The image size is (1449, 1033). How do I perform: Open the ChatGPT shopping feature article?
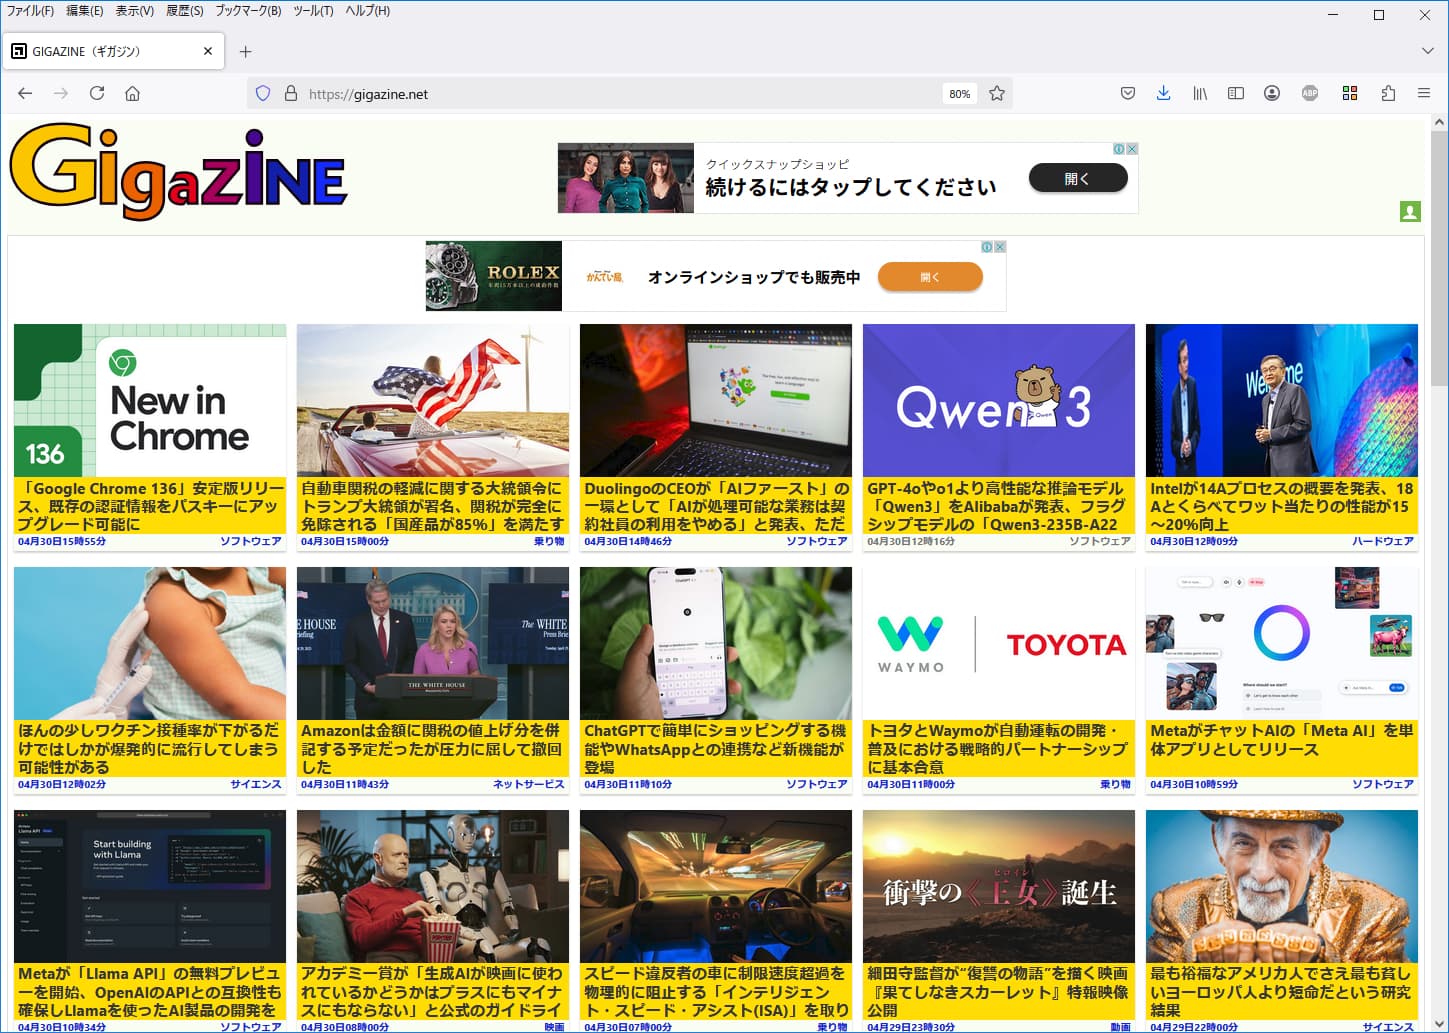coord(716,748)
